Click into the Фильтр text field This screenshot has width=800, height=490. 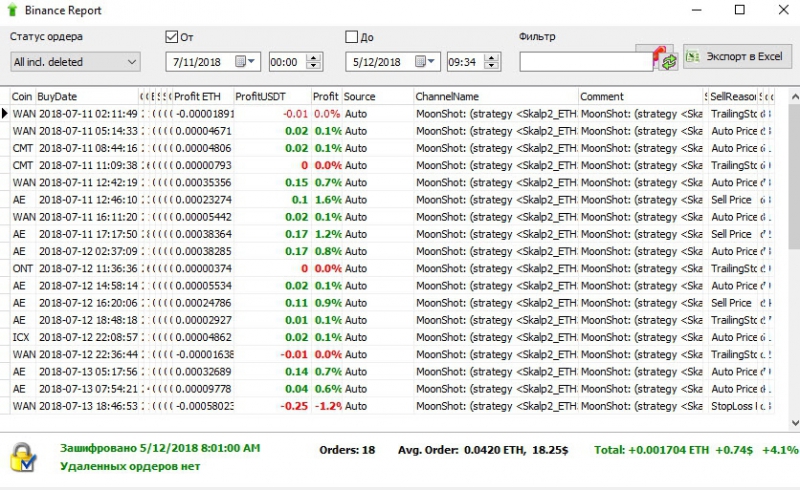[x=586, y=62]
